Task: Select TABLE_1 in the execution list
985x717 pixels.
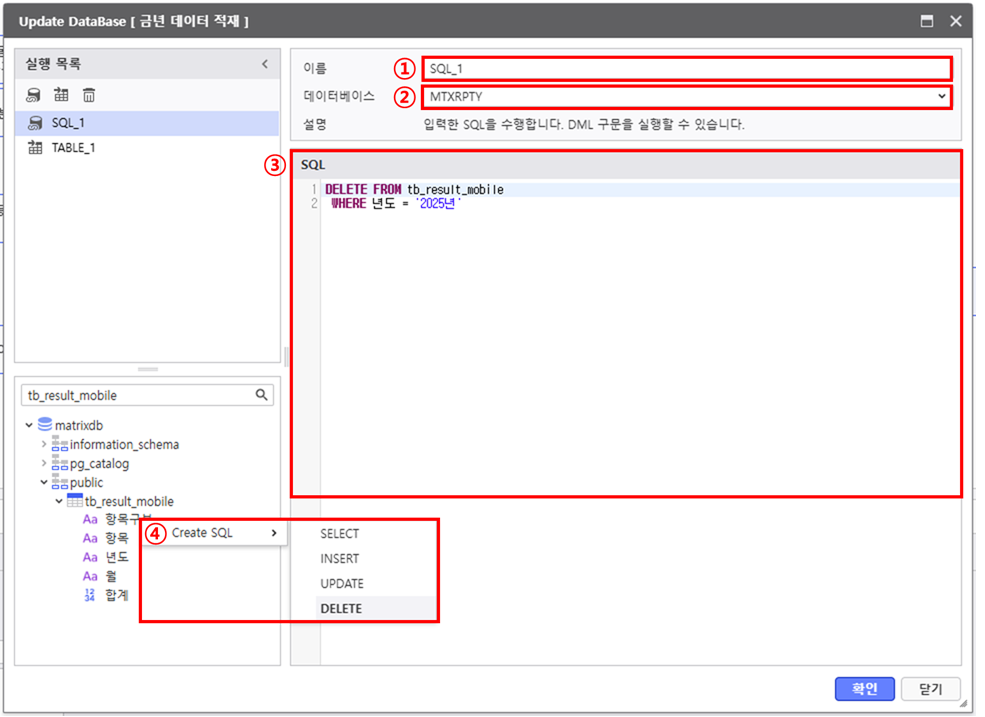Action: click(73, 148)
